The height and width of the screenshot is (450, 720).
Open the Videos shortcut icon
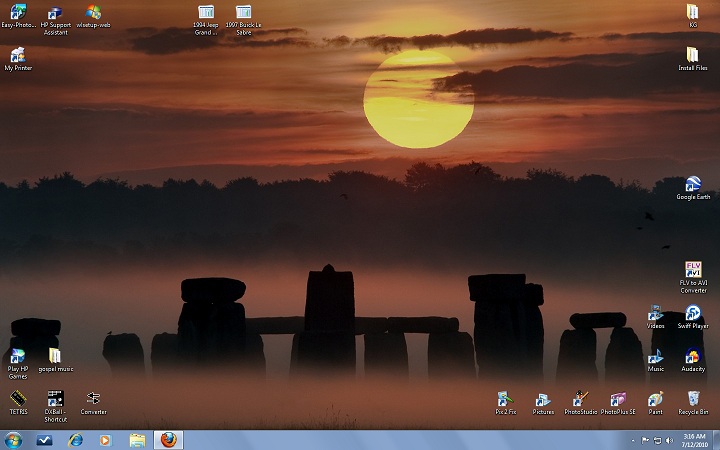click(x=655, y=317)
